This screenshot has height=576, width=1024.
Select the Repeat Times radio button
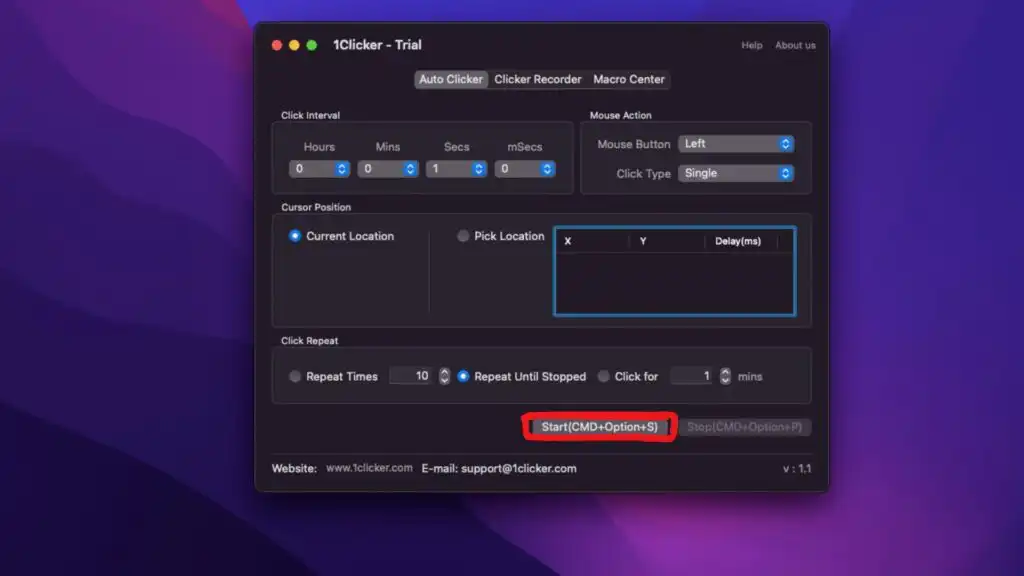295,376
